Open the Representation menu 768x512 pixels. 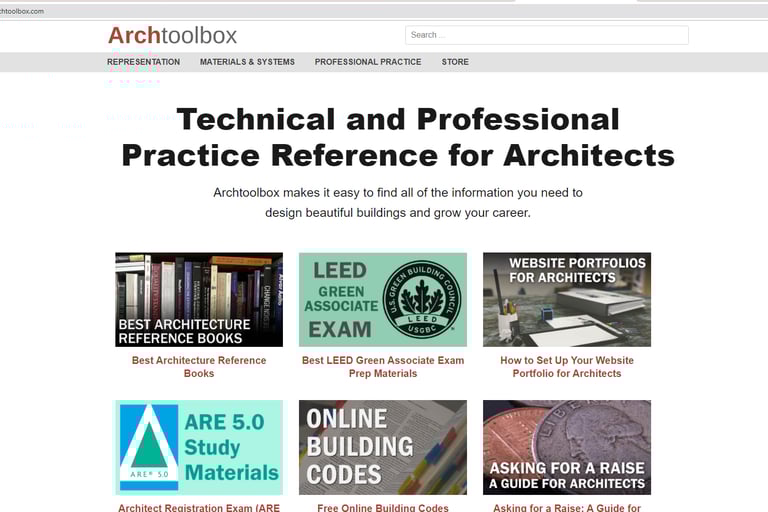(144, 62)
